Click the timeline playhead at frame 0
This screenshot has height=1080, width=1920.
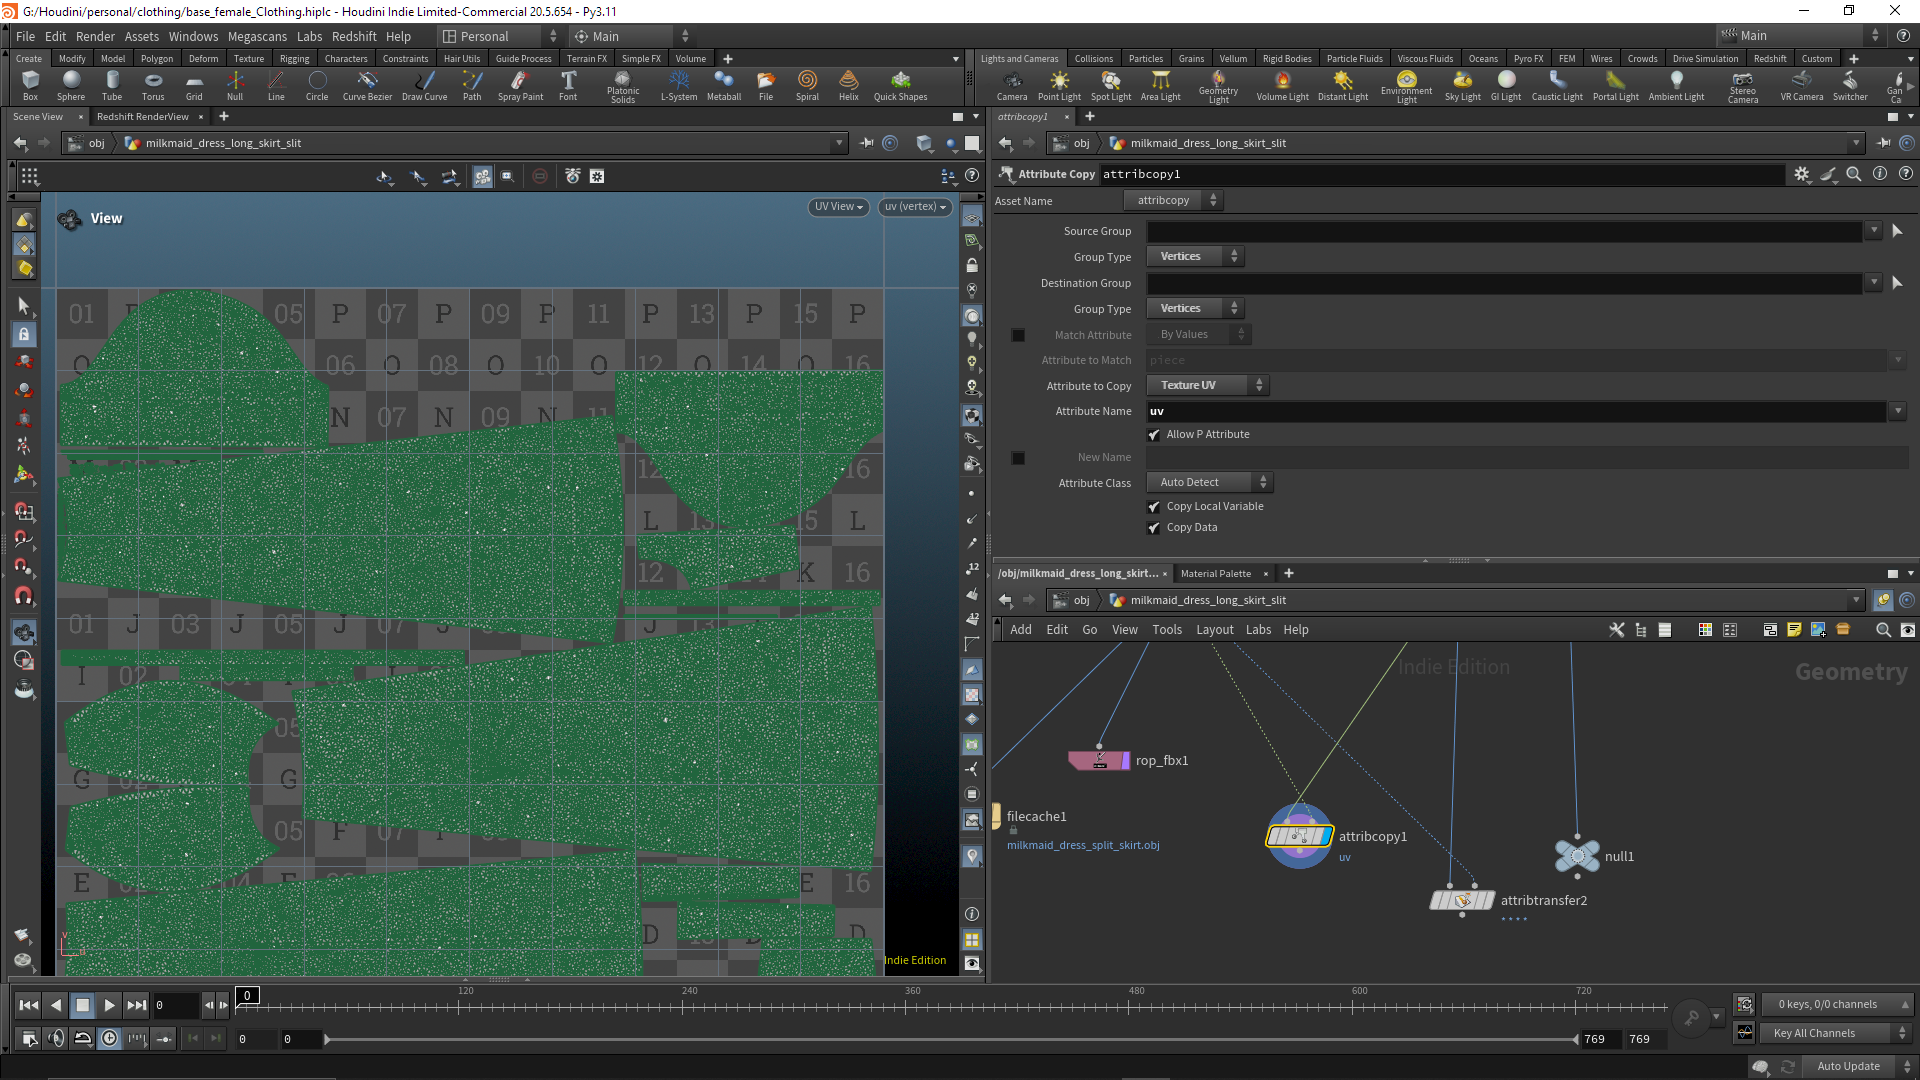point(247,995)
